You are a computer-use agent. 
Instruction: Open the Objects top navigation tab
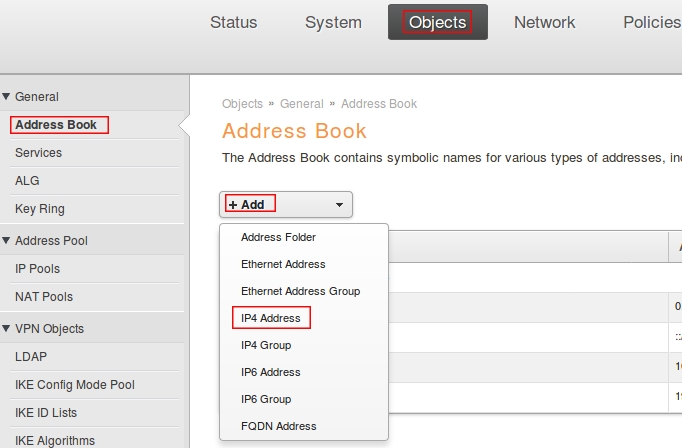point(437,22)
